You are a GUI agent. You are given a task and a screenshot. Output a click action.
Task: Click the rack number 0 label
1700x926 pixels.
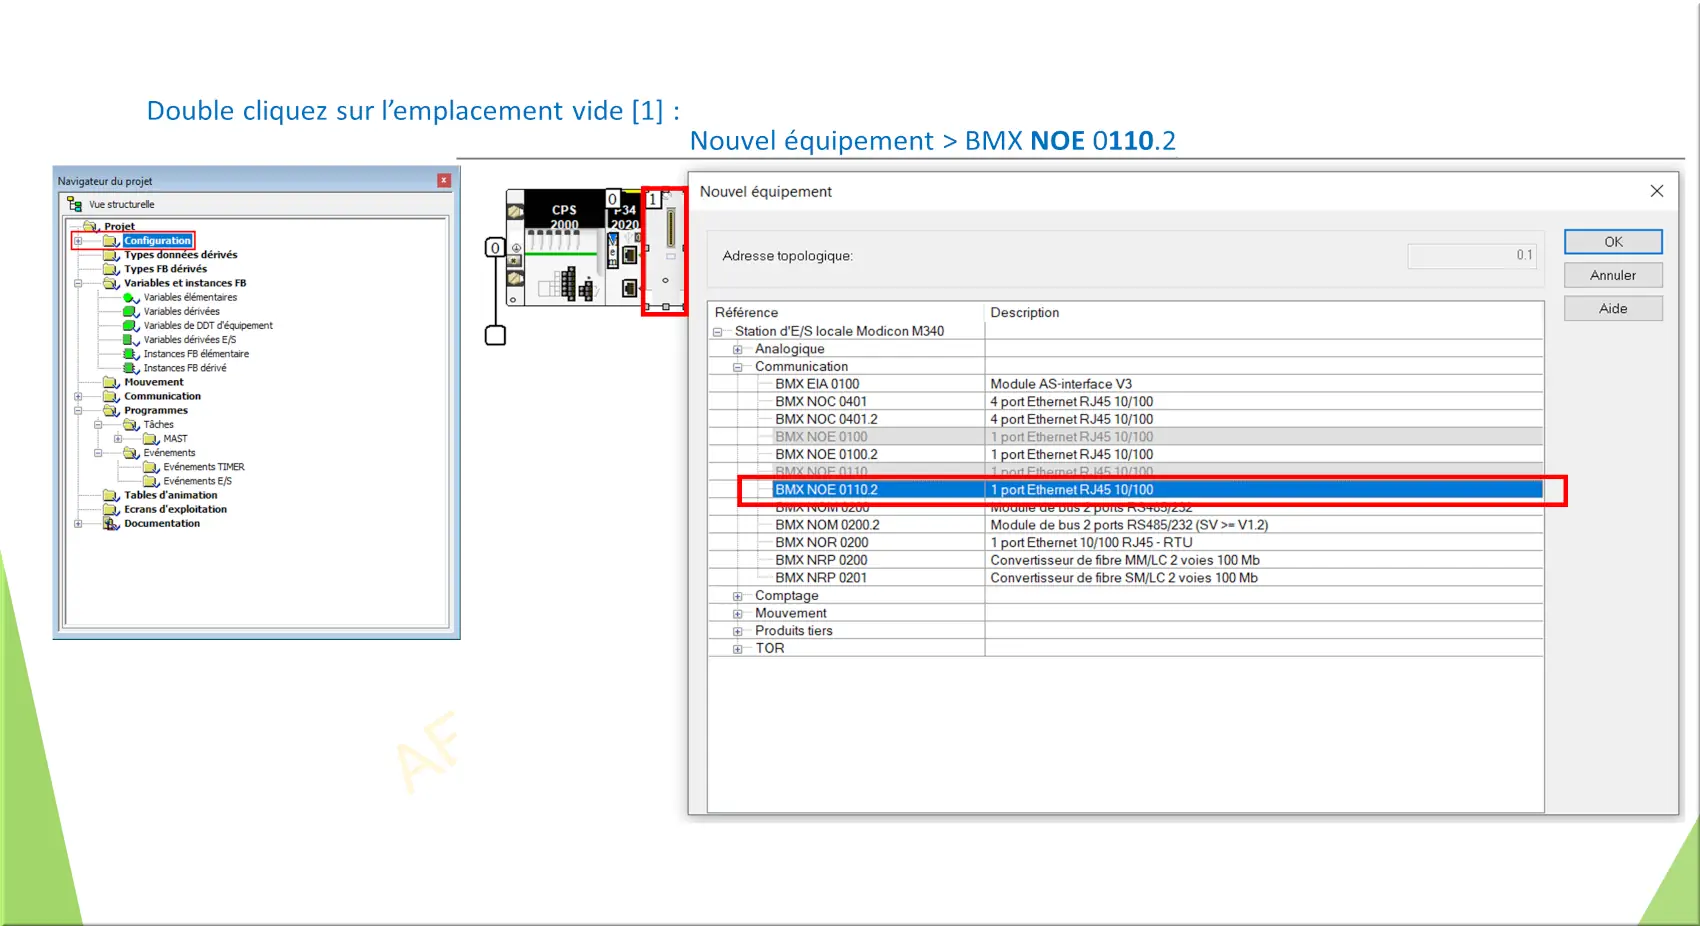click(494, 248)
